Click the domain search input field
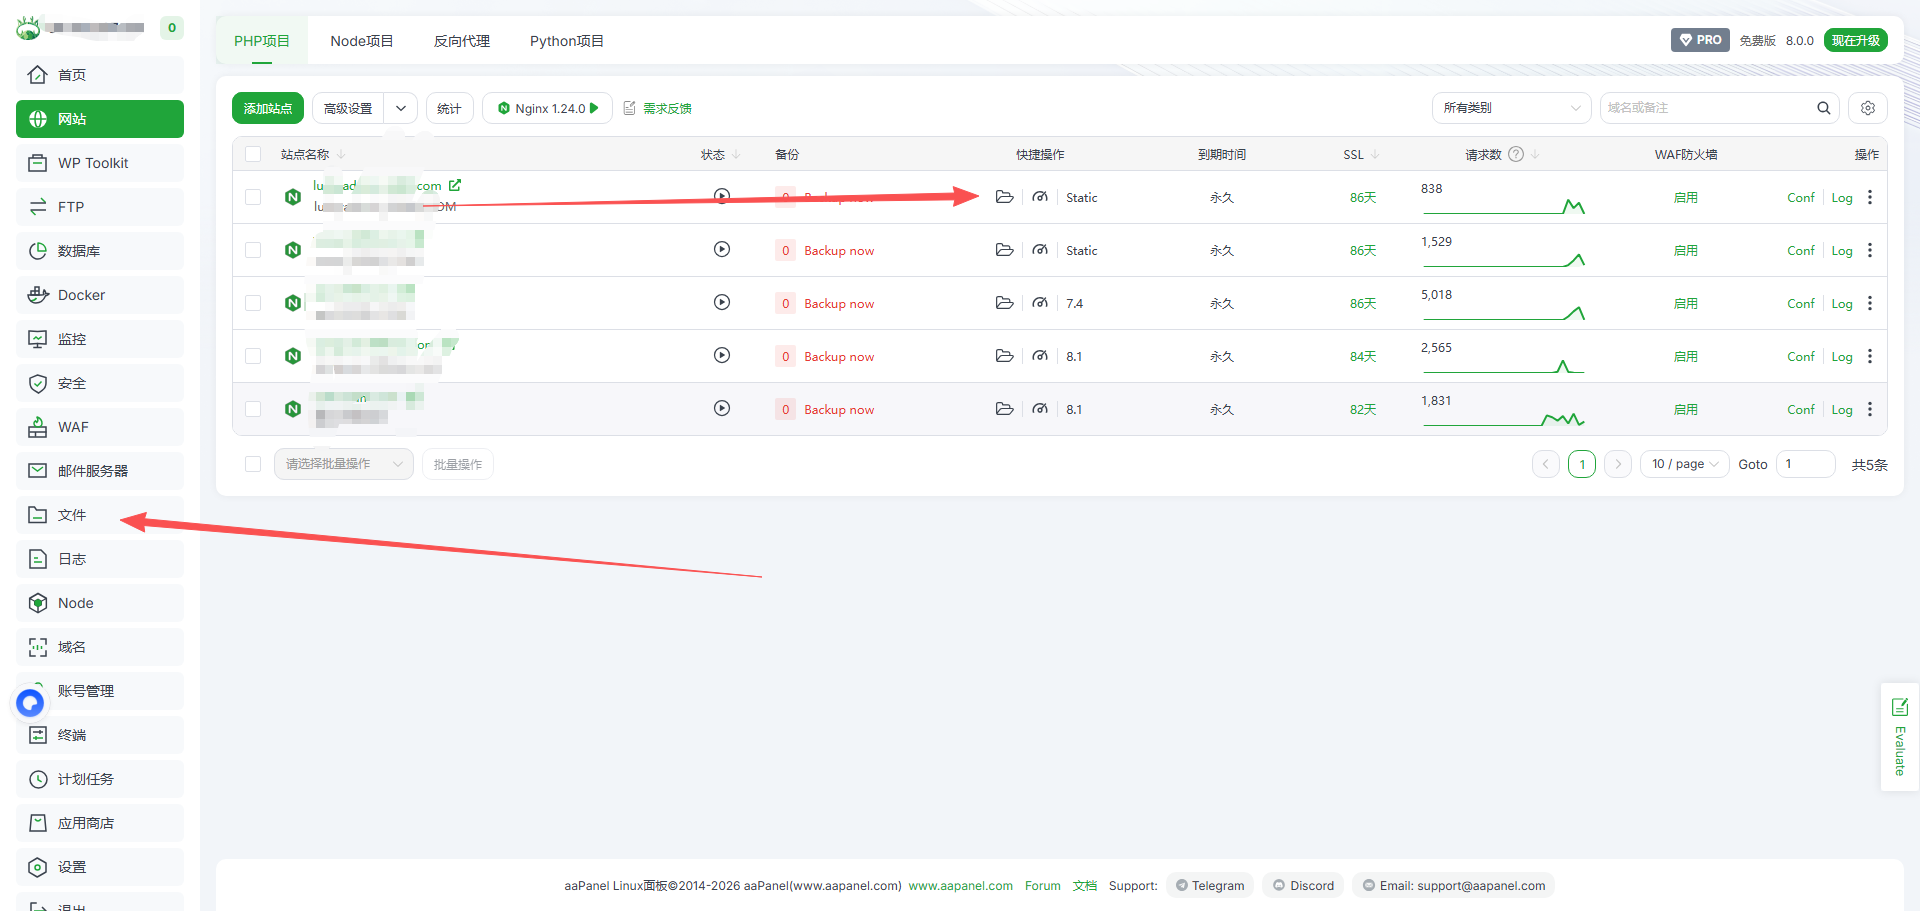This screenshot has height=911, width=1920. tap(1705, 108)
